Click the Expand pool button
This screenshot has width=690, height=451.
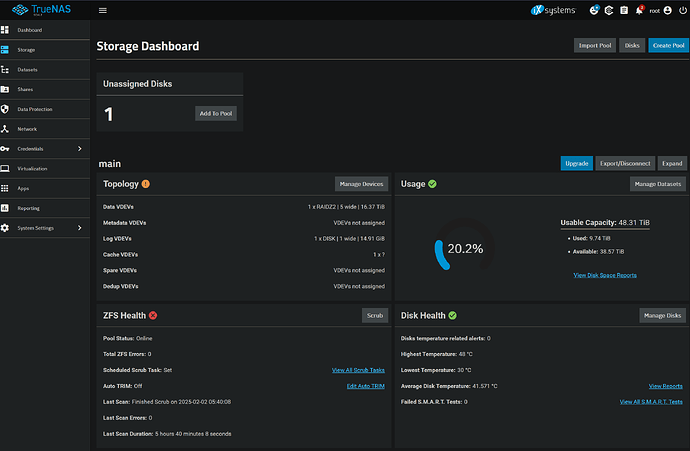[672, 163]
